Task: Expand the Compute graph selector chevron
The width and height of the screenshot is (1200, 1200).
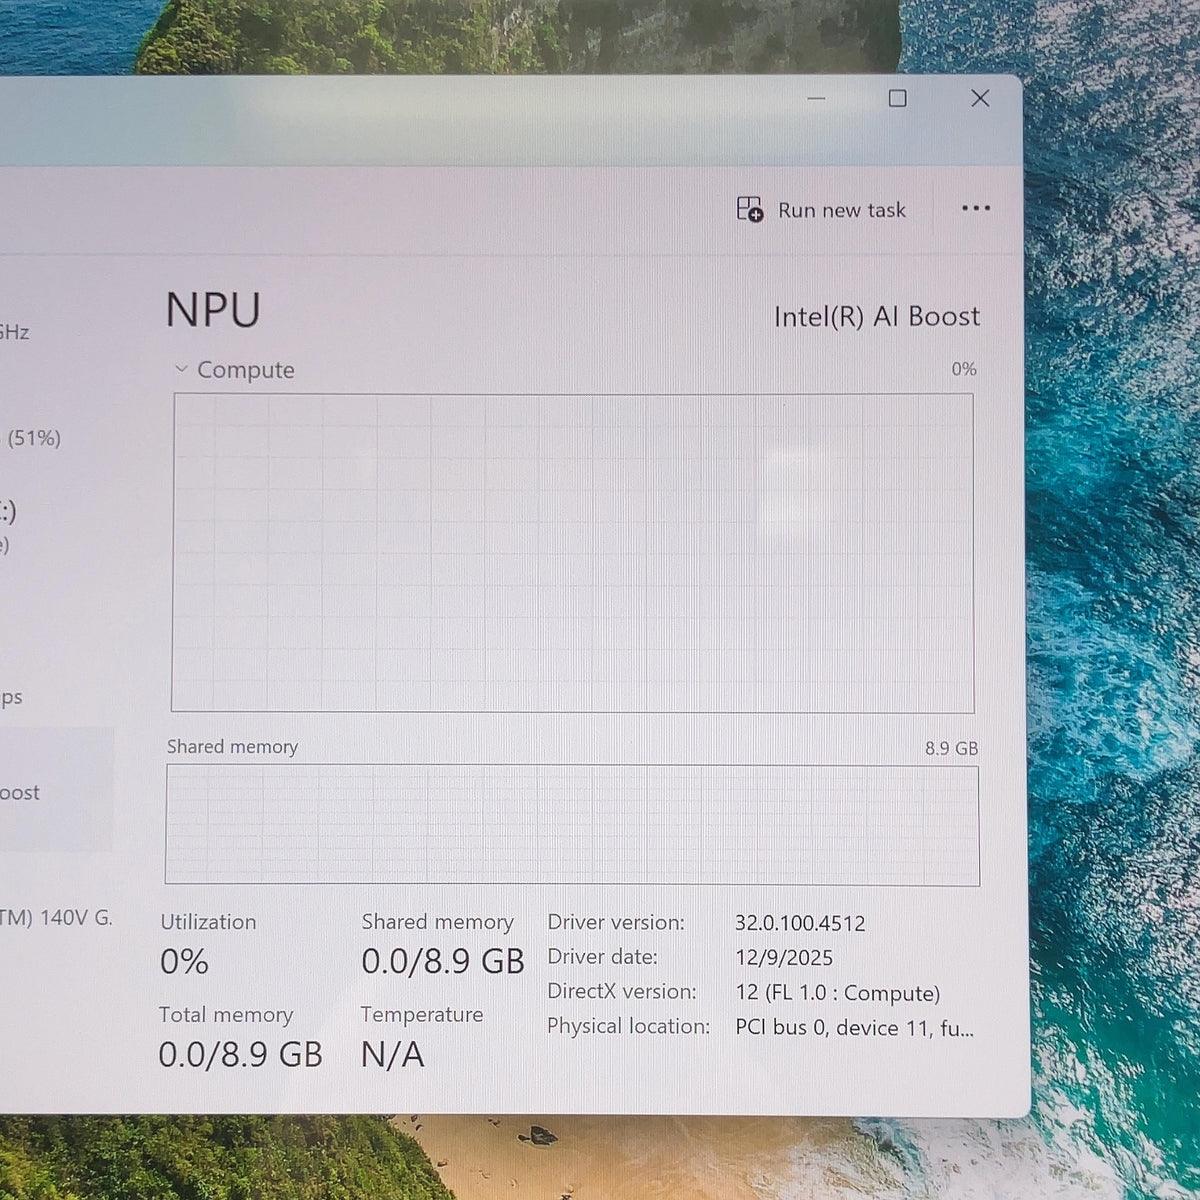Action: pos(181,369)
